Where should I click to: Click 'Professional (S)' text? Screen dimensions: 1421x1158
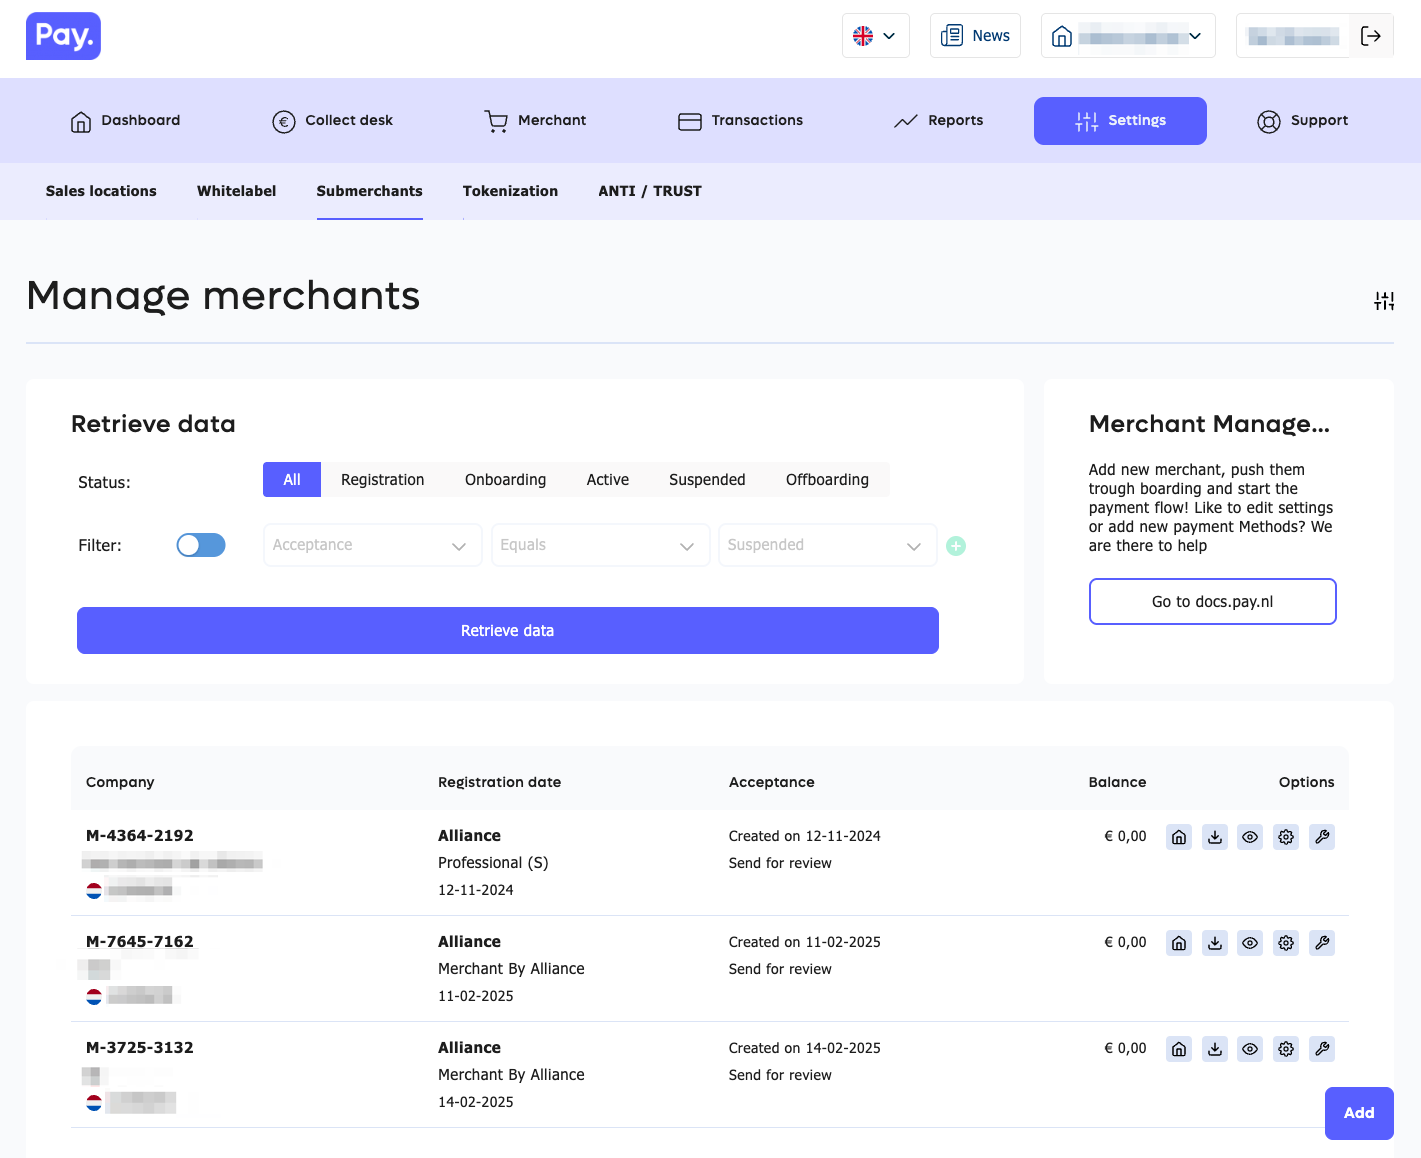click(x=493, y=863)
